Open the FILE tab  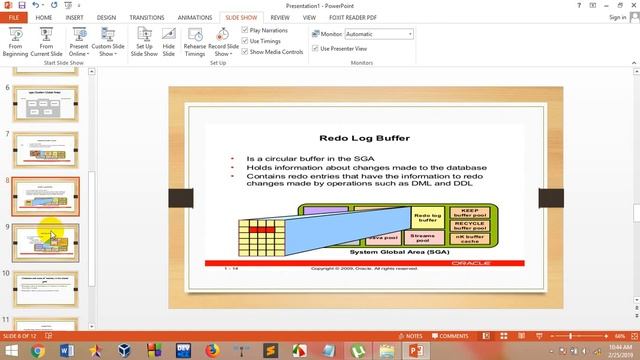point(14,18)
